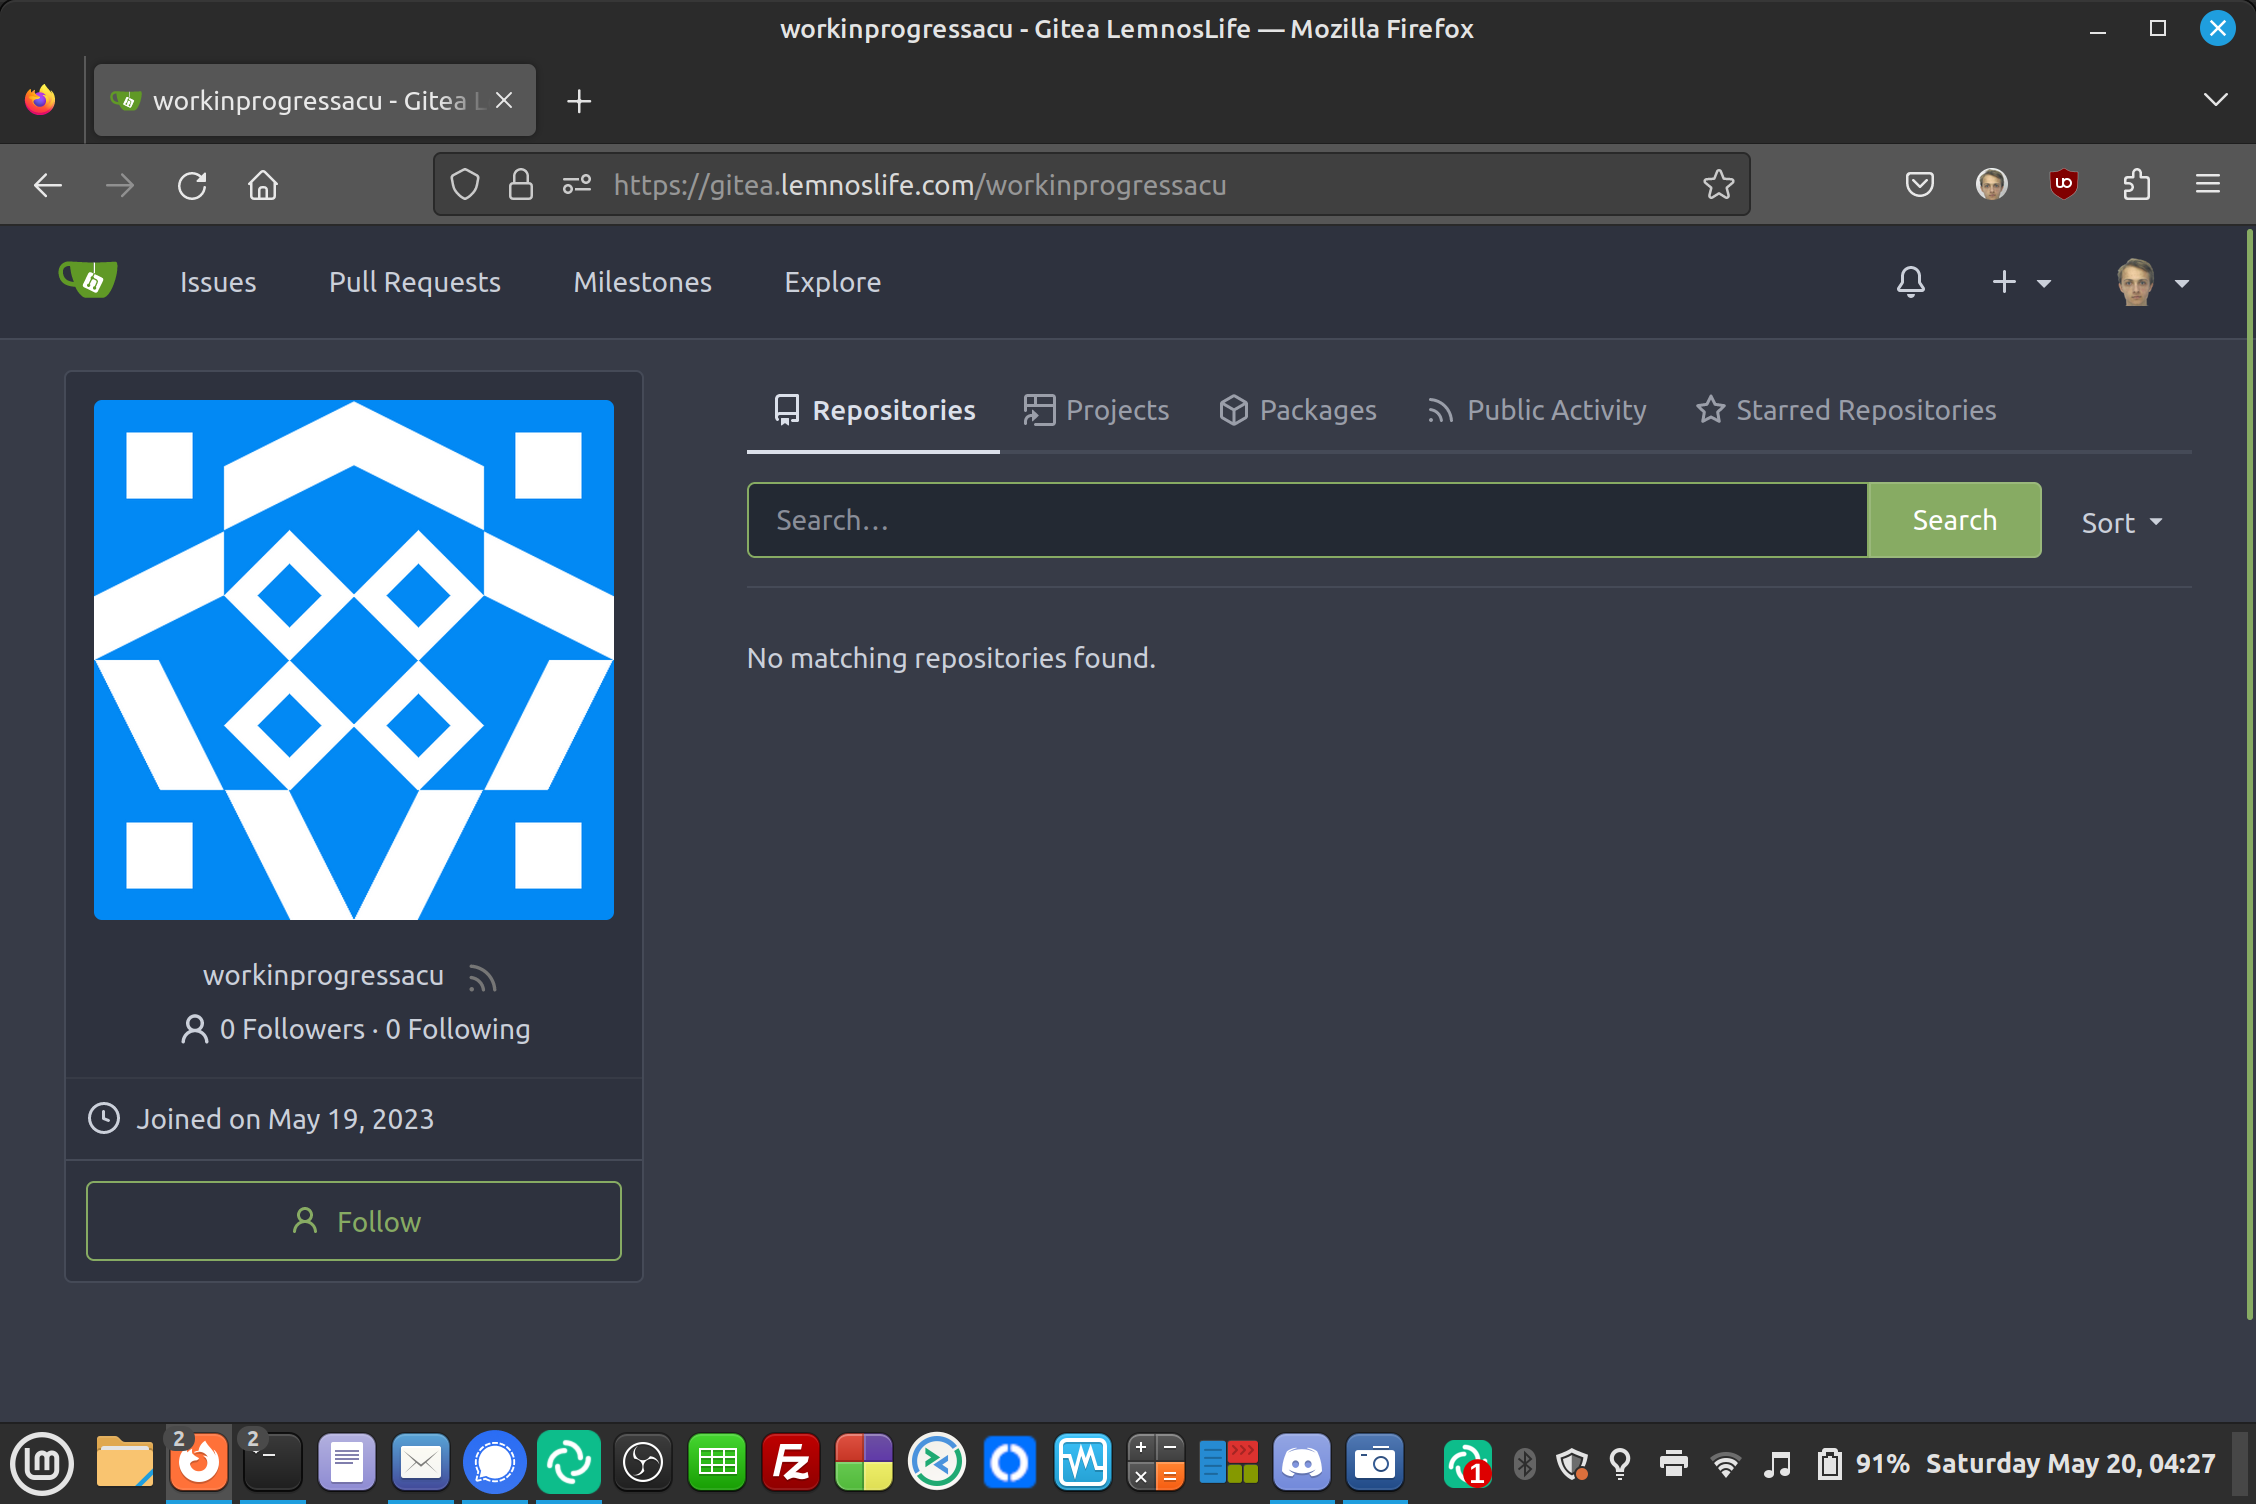Viewport: 2256px width, 1504px height.
Task: Open Discord from the taskbar
Action: coord(1301,1463)
